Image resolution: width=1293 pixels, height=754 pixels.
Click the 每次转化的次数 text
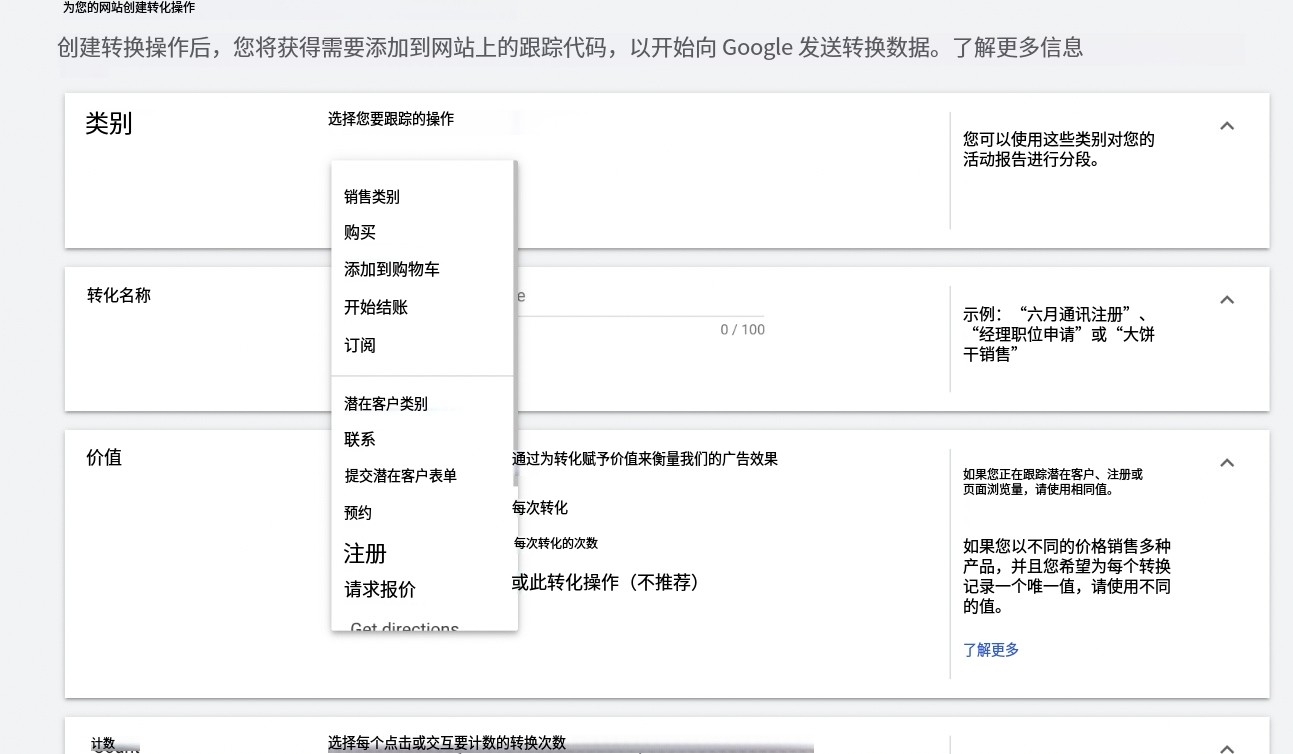[556, 543]
